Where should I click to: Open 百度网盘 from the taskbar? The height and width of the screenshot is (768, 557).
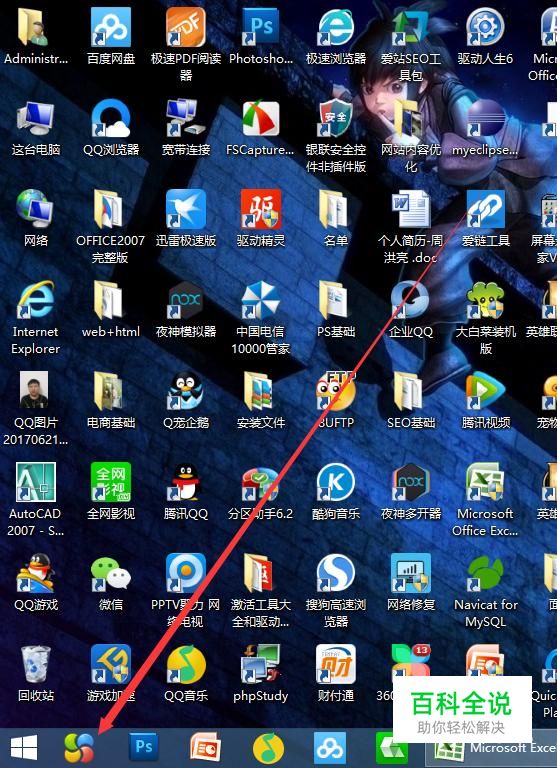(x=330, y=747)
